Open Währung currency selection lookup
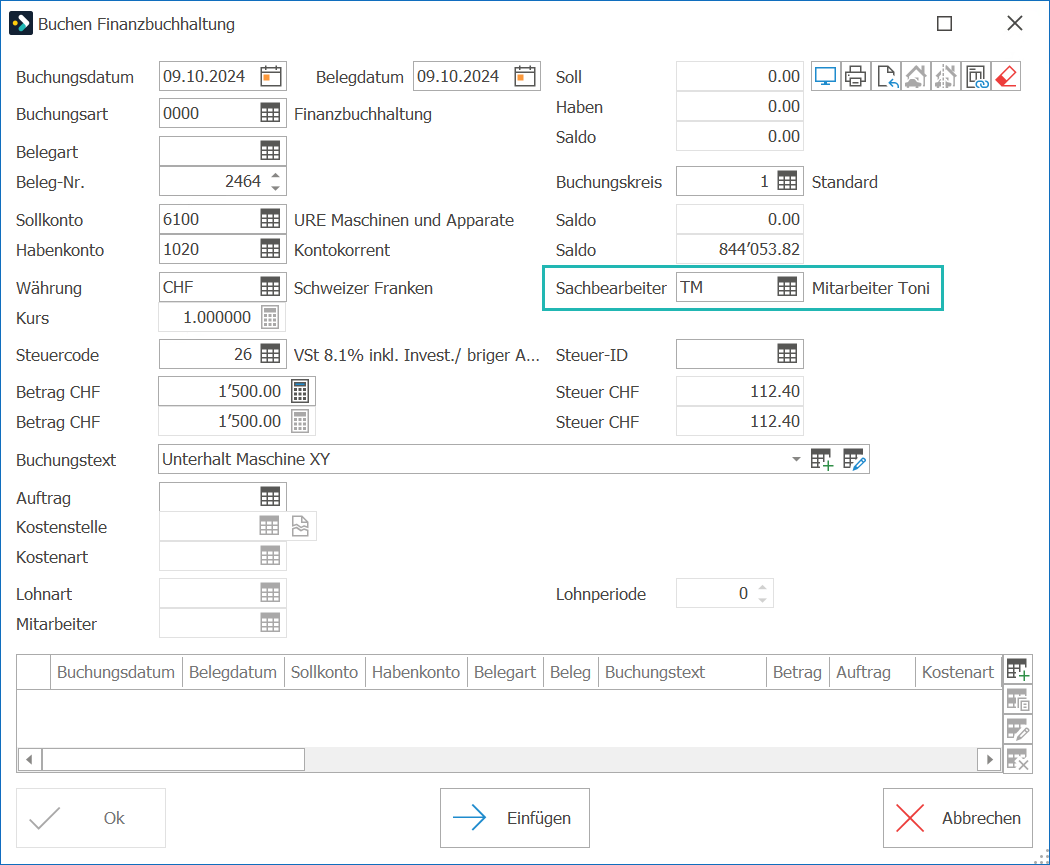Image resolution: width=1050 pixels, height=865 pixels. pyautogui.click(x=270, y=287)
